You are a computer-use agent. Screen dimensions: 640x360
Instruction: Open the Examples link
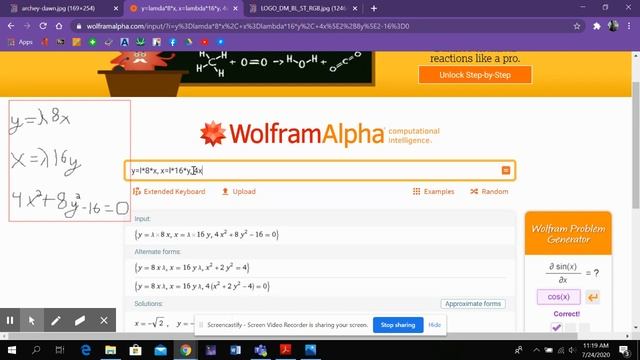coord(433,191)
